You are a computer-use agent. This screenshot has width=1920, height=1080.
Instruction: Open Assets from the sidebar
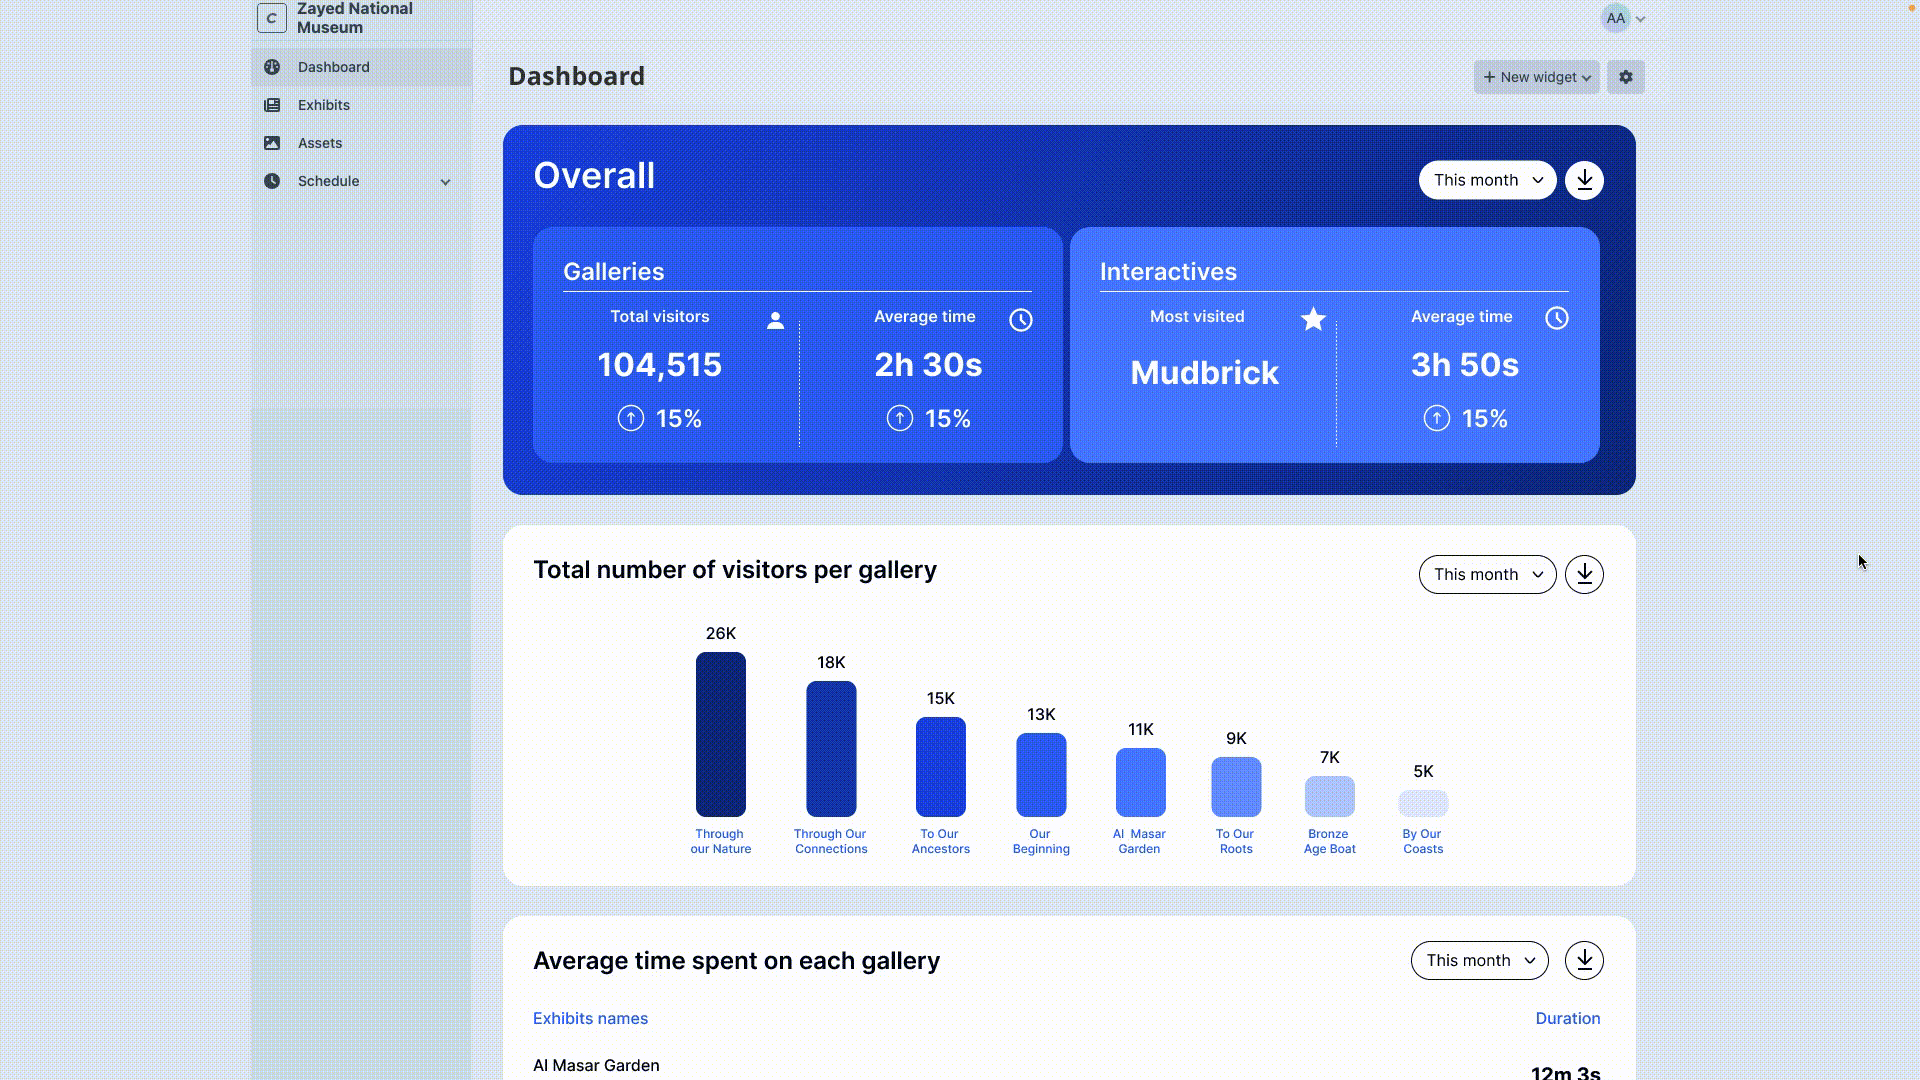click(x=320, y=143)
